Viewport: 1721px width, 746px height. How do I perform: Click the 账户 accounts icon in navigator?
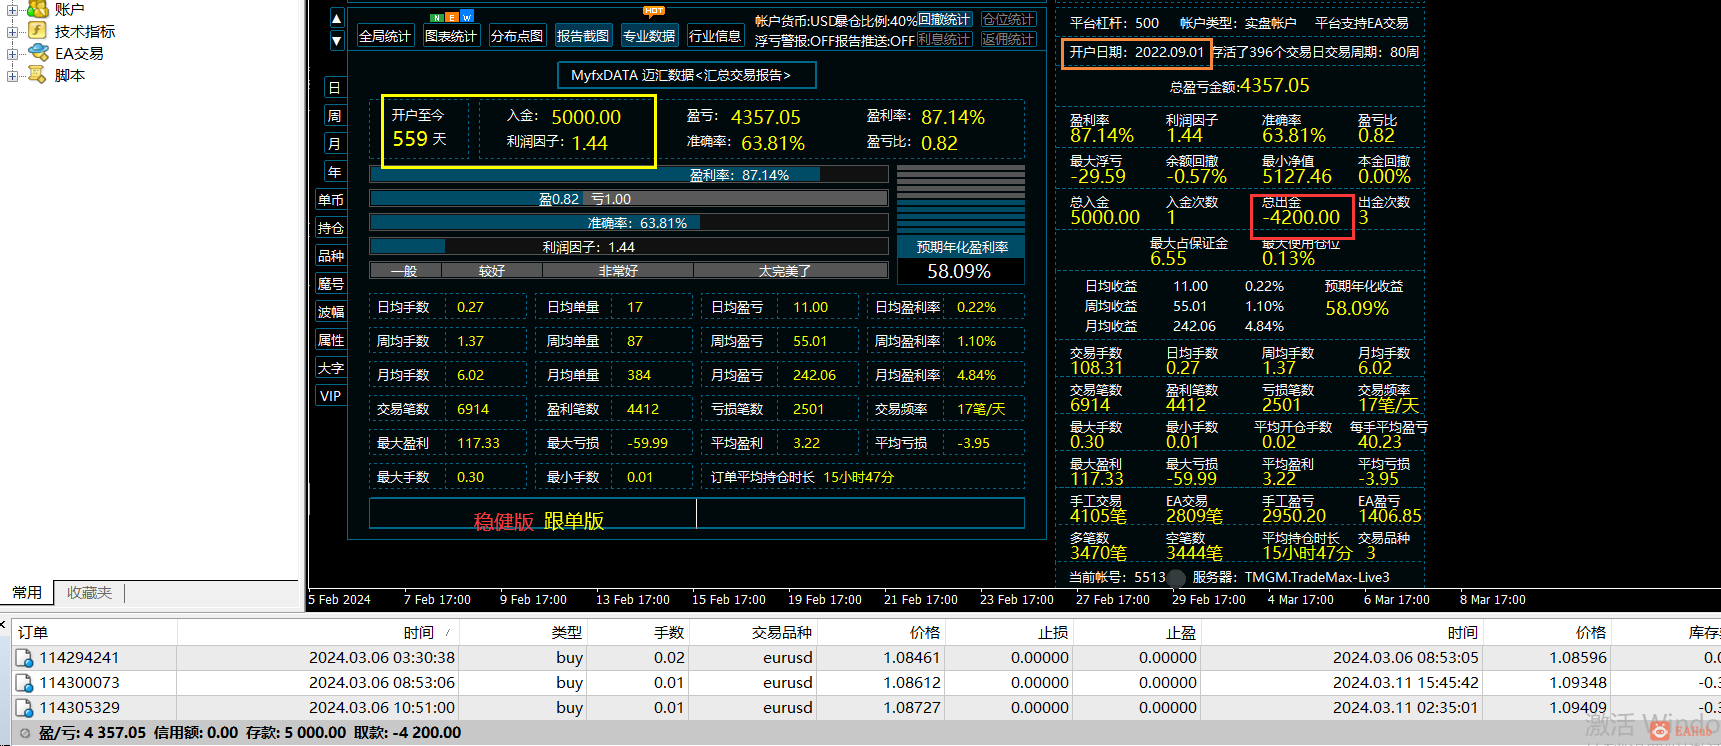[38, 9]
